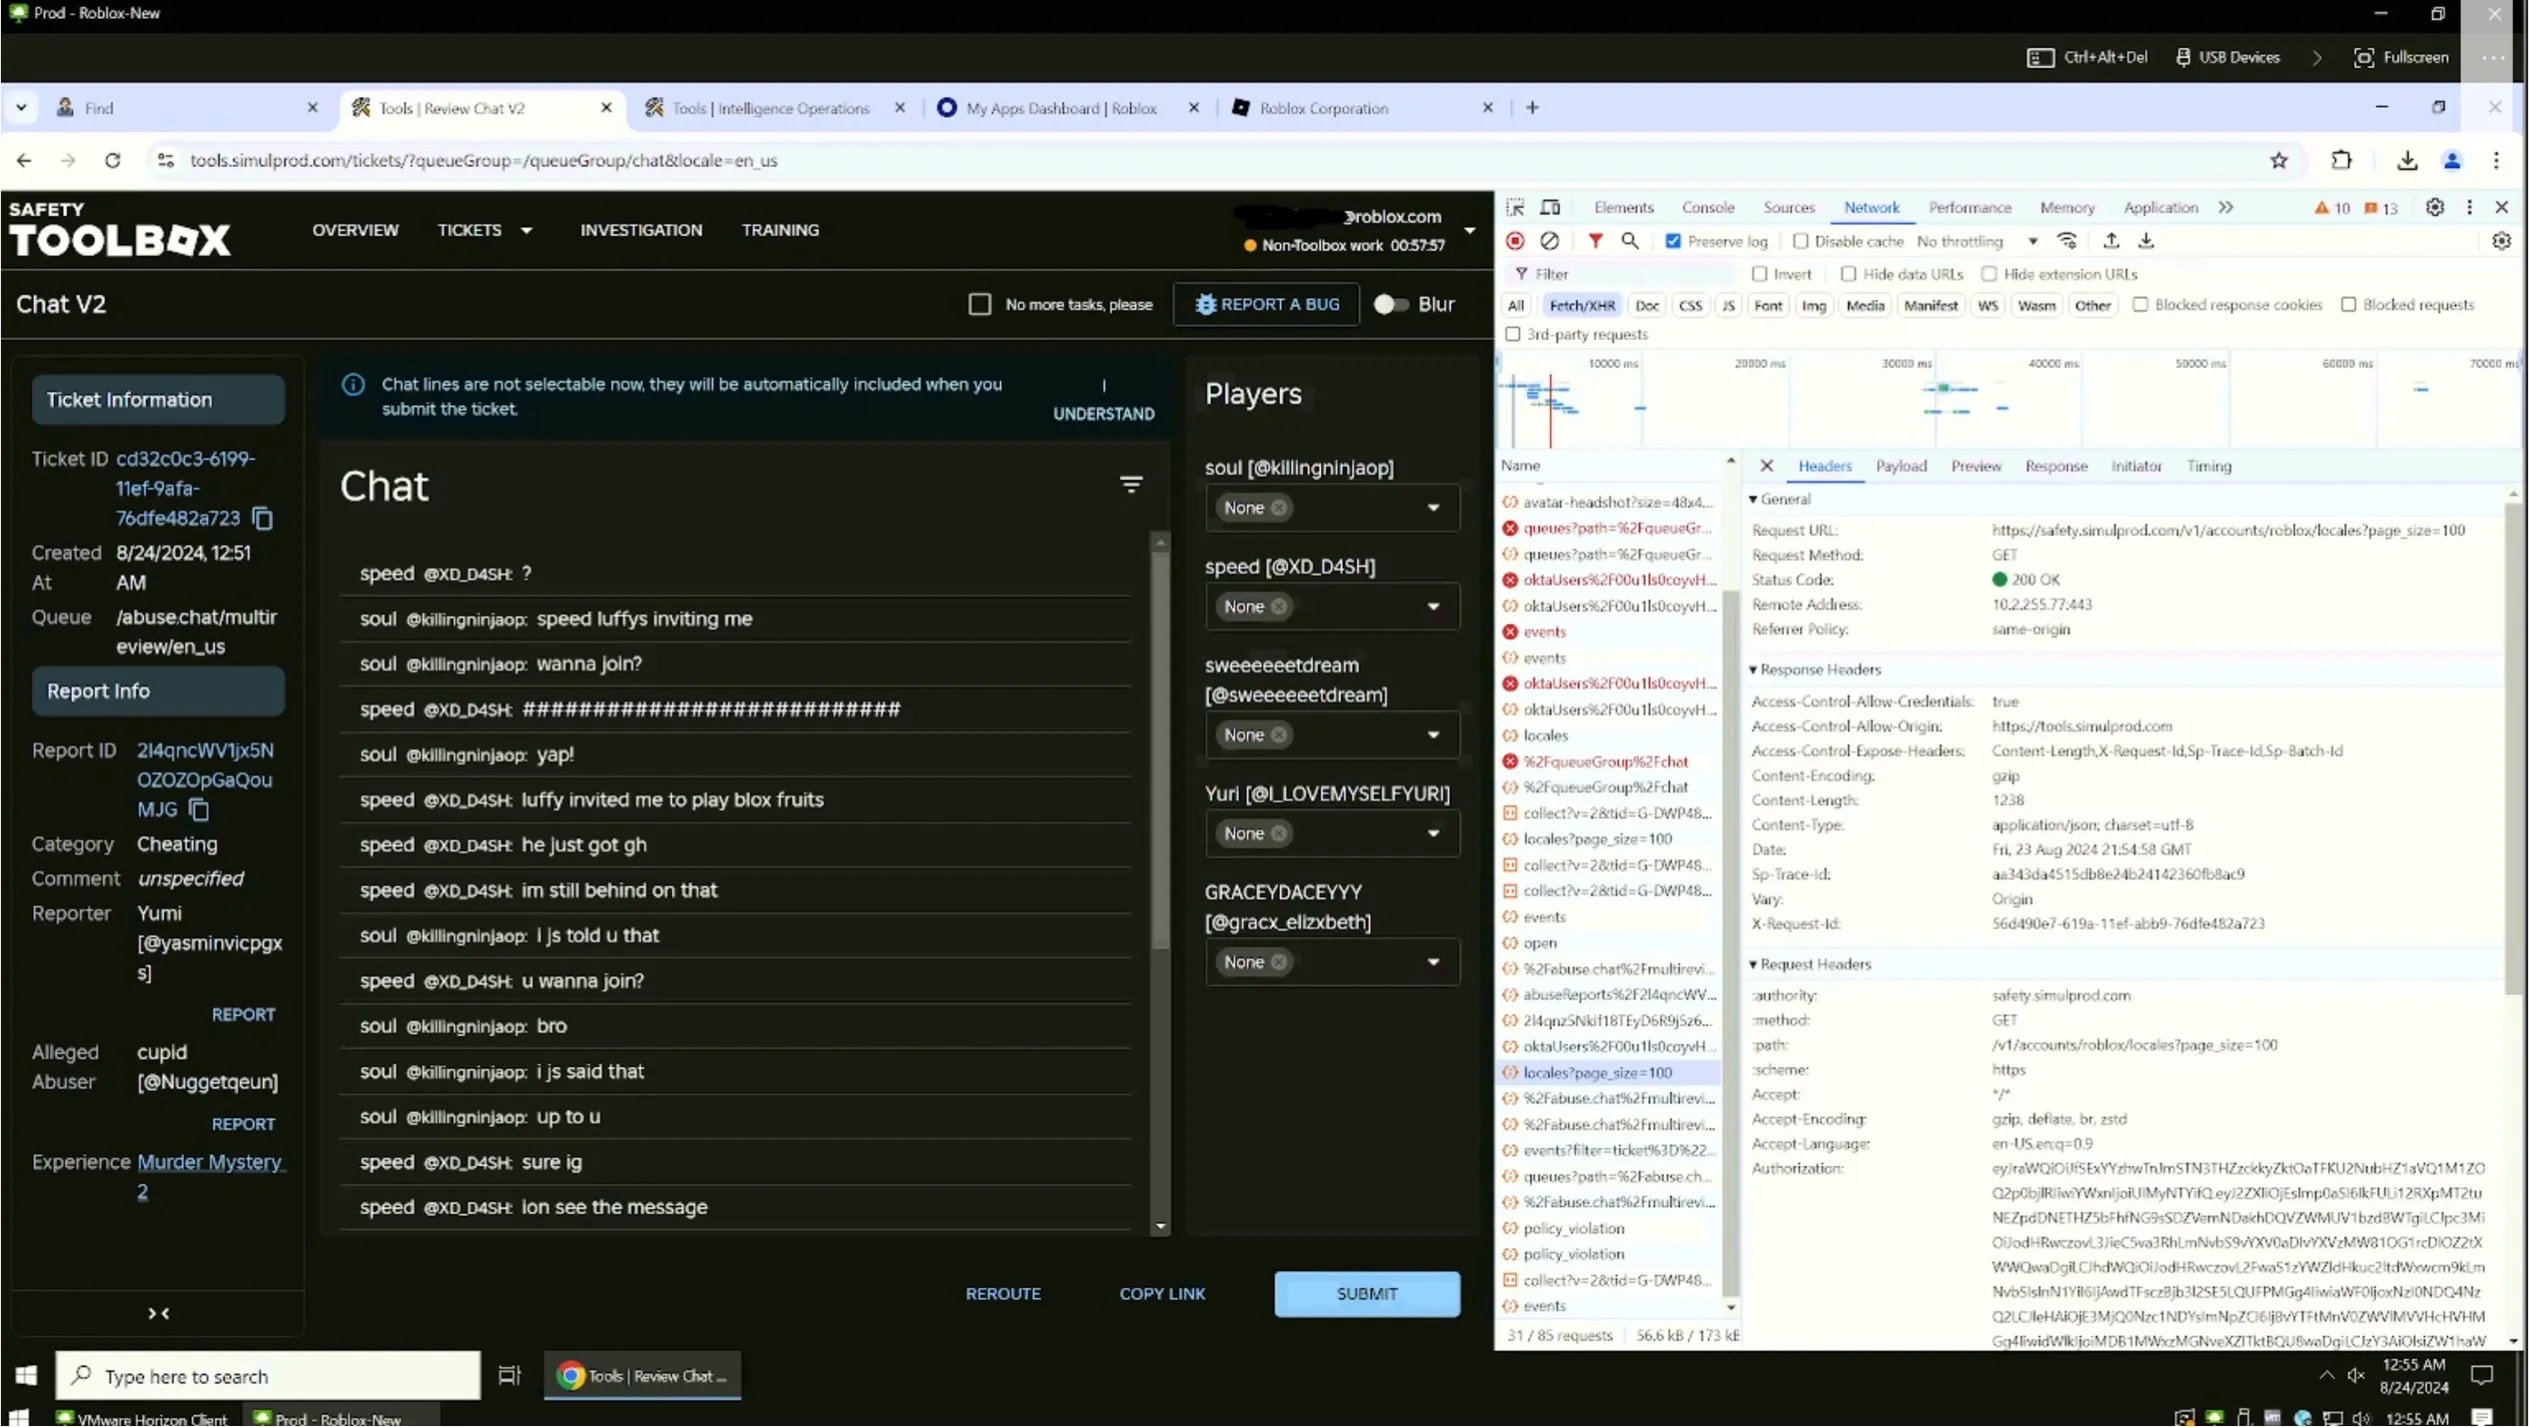The image size is (2529, 1427).
Task: Click the chat scrollbar thumb
Action: click(x=1160, y=750)
